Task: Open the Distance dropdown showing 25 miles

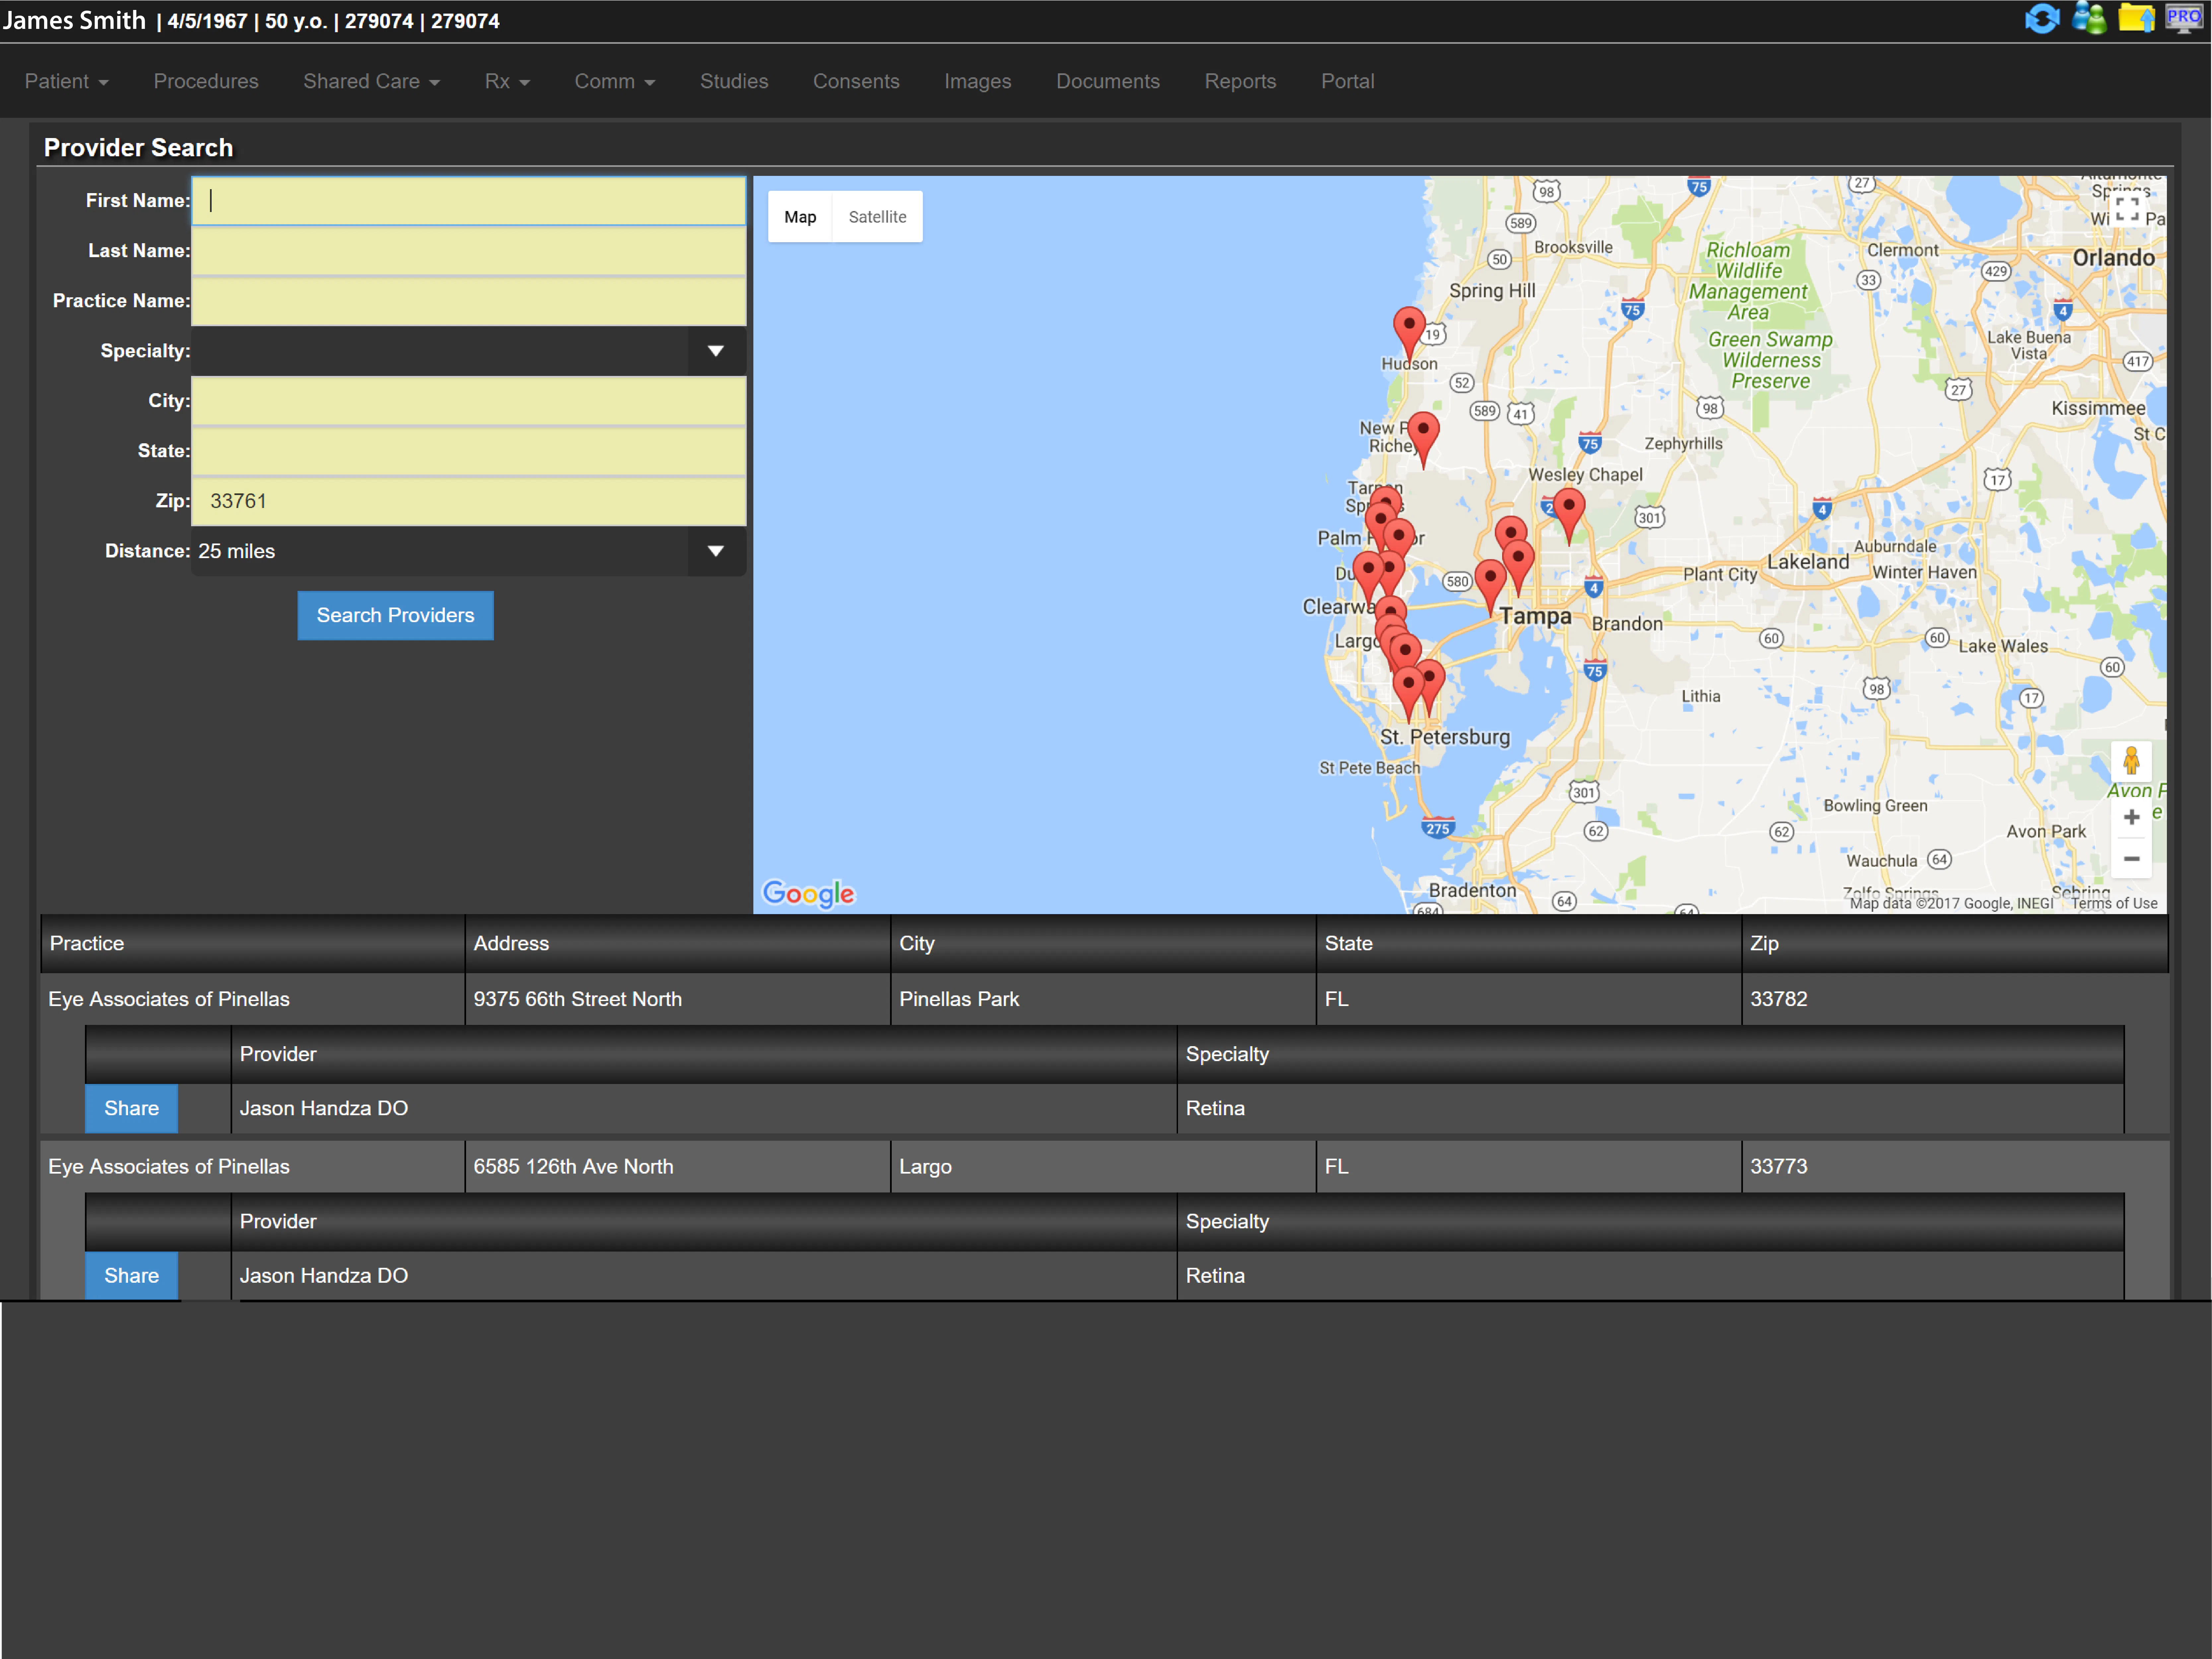Action: (468, 551)
